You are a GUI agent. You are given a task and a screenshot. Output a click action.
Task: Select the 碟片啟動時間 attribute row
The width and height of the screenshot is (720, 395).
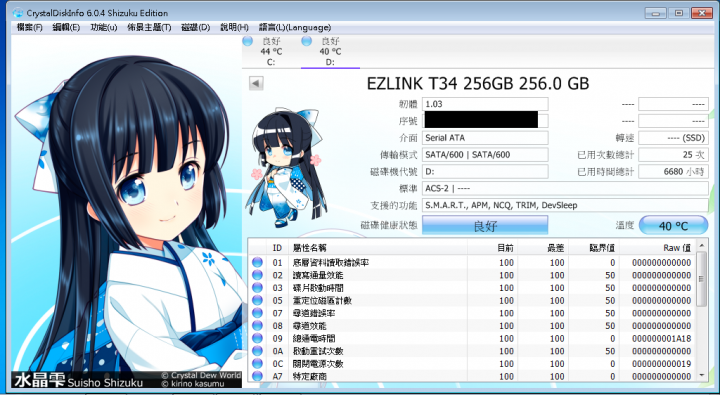[472, 288]
